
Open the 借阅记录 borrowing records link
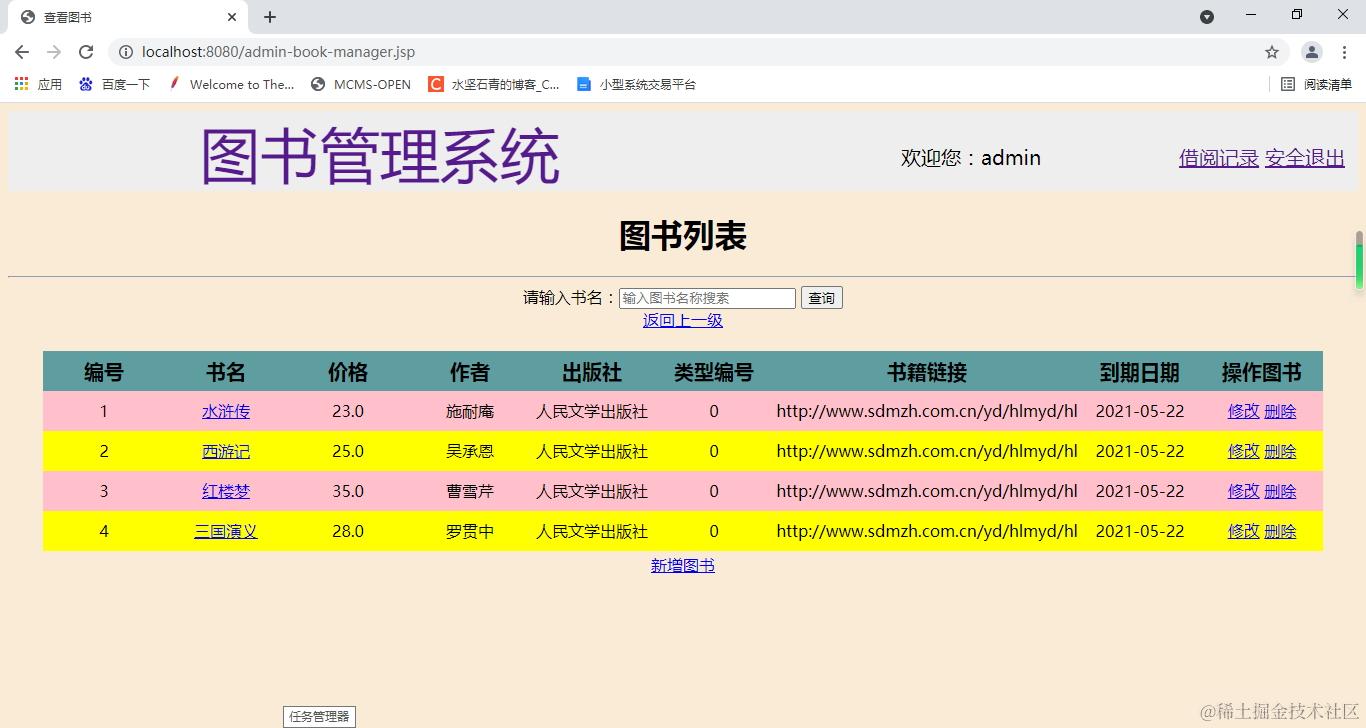coord(1217,157)
